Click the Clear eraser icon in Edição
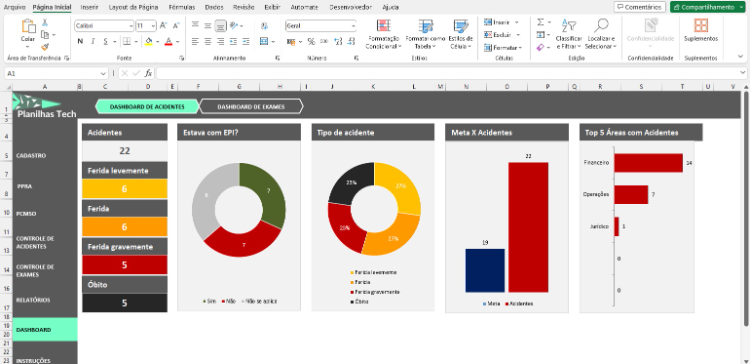 click(540, 47)
